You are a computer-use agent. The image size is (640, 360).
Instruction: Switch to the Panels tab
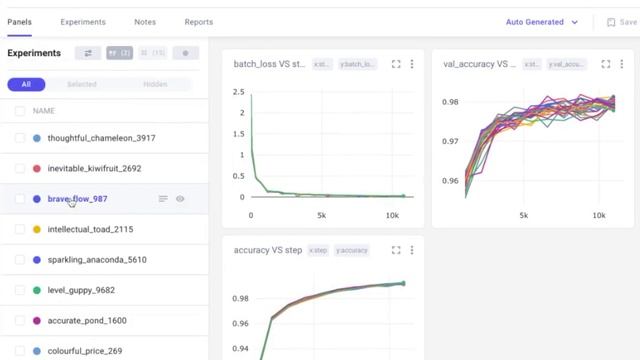point(20,22)
